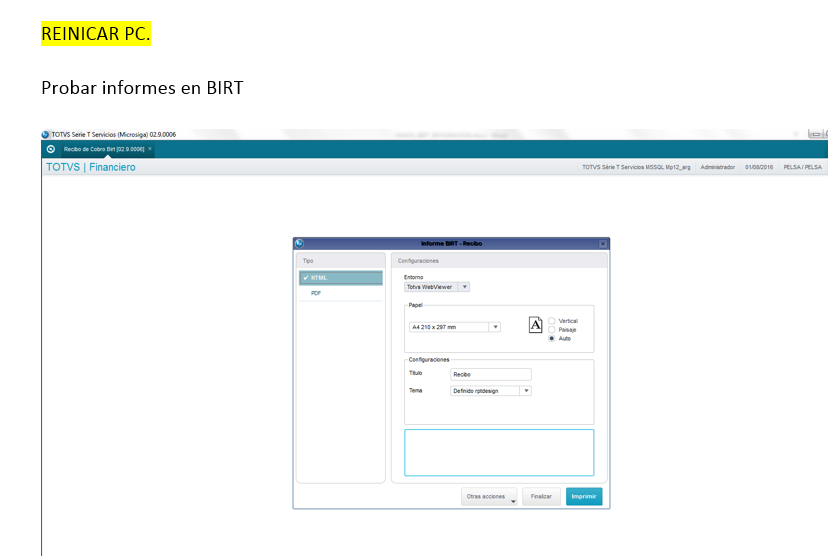
Task: Close the Recibo de Cobro Birt tab
Action: (x=150, y=149)
